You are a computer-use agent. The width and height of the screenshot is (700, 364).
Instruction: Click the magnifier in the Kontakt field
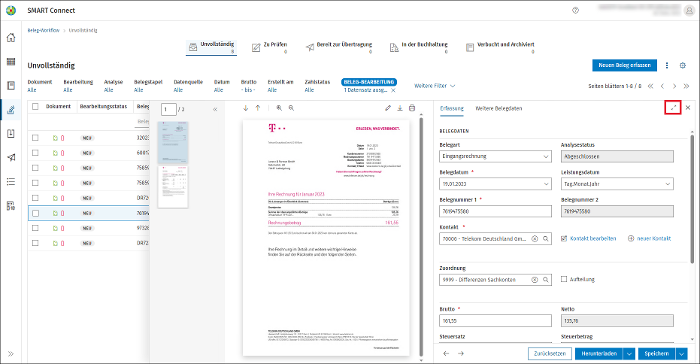coord(546,239)
